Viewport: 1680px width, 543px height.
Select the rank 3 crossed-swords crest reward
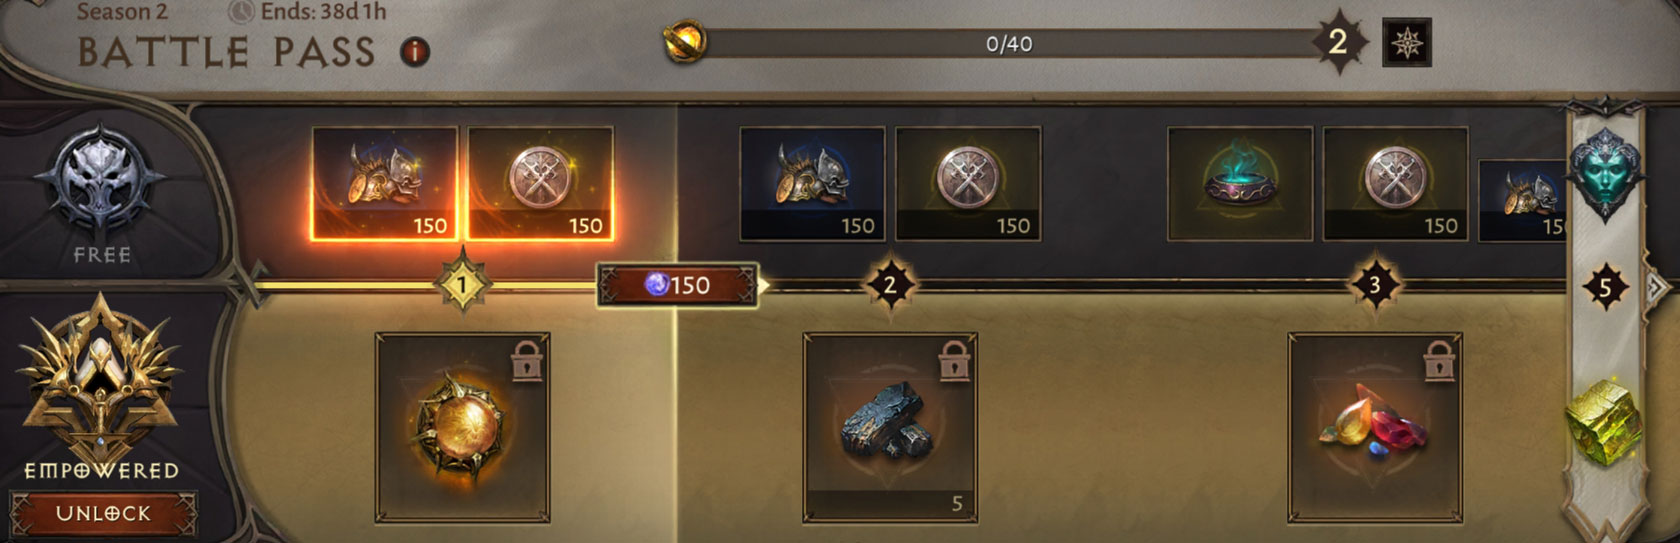click(x=1396, y=184)
